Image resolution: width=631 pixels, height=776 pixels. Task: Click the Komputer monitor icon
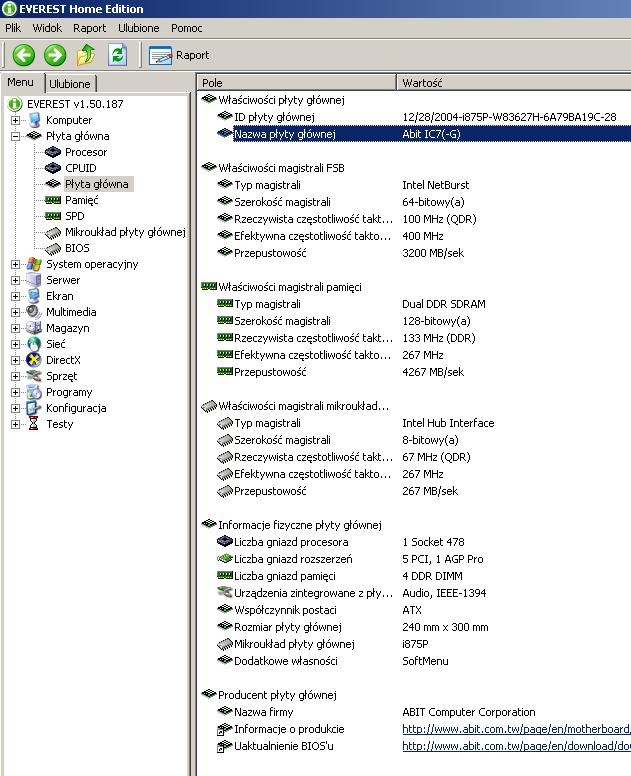(34, 120)
